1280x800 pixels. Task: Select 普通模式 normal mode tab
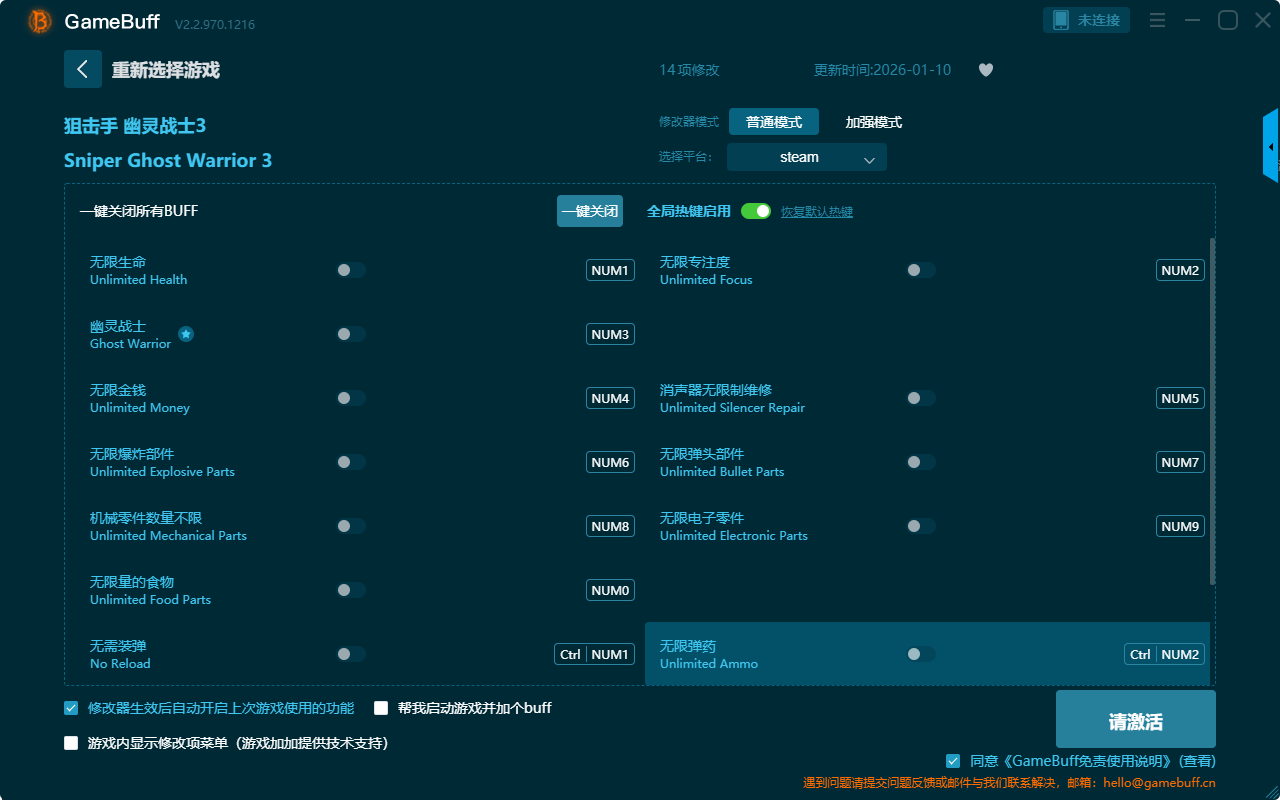[773, 122]
